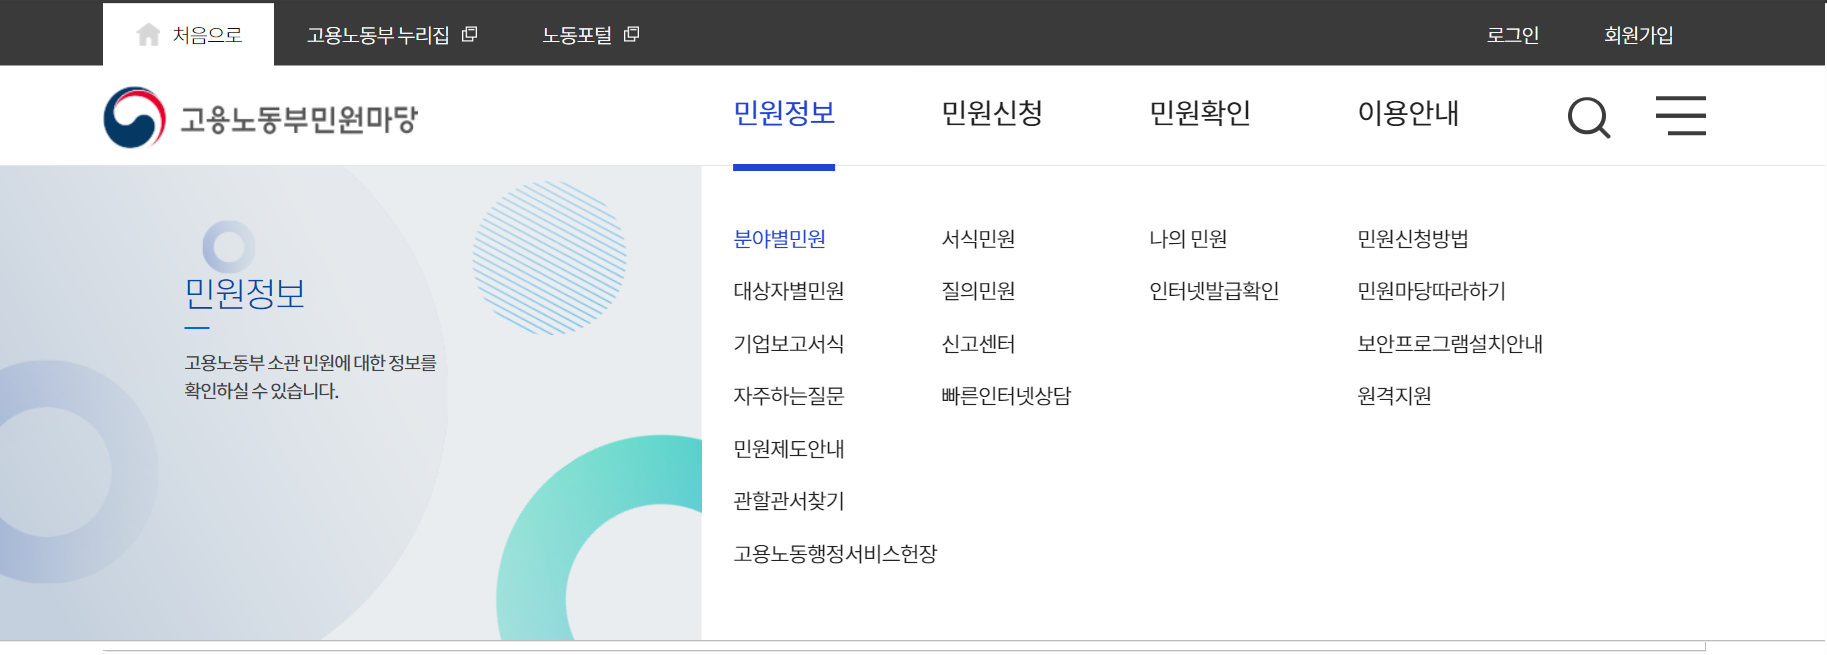Select the 민원확인 main menu
Screen dimensions: 1827x655
[1200, 113]
